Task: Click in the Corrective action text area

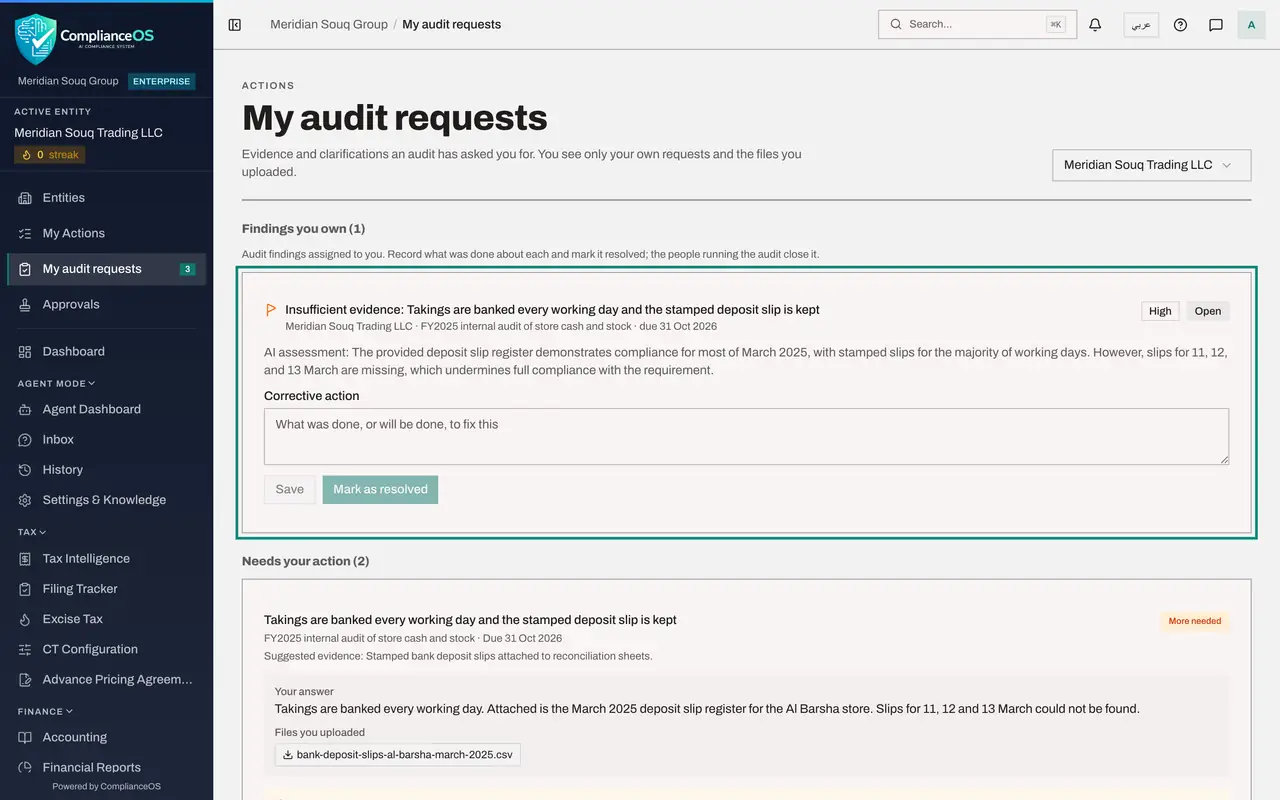Action: 746,436
